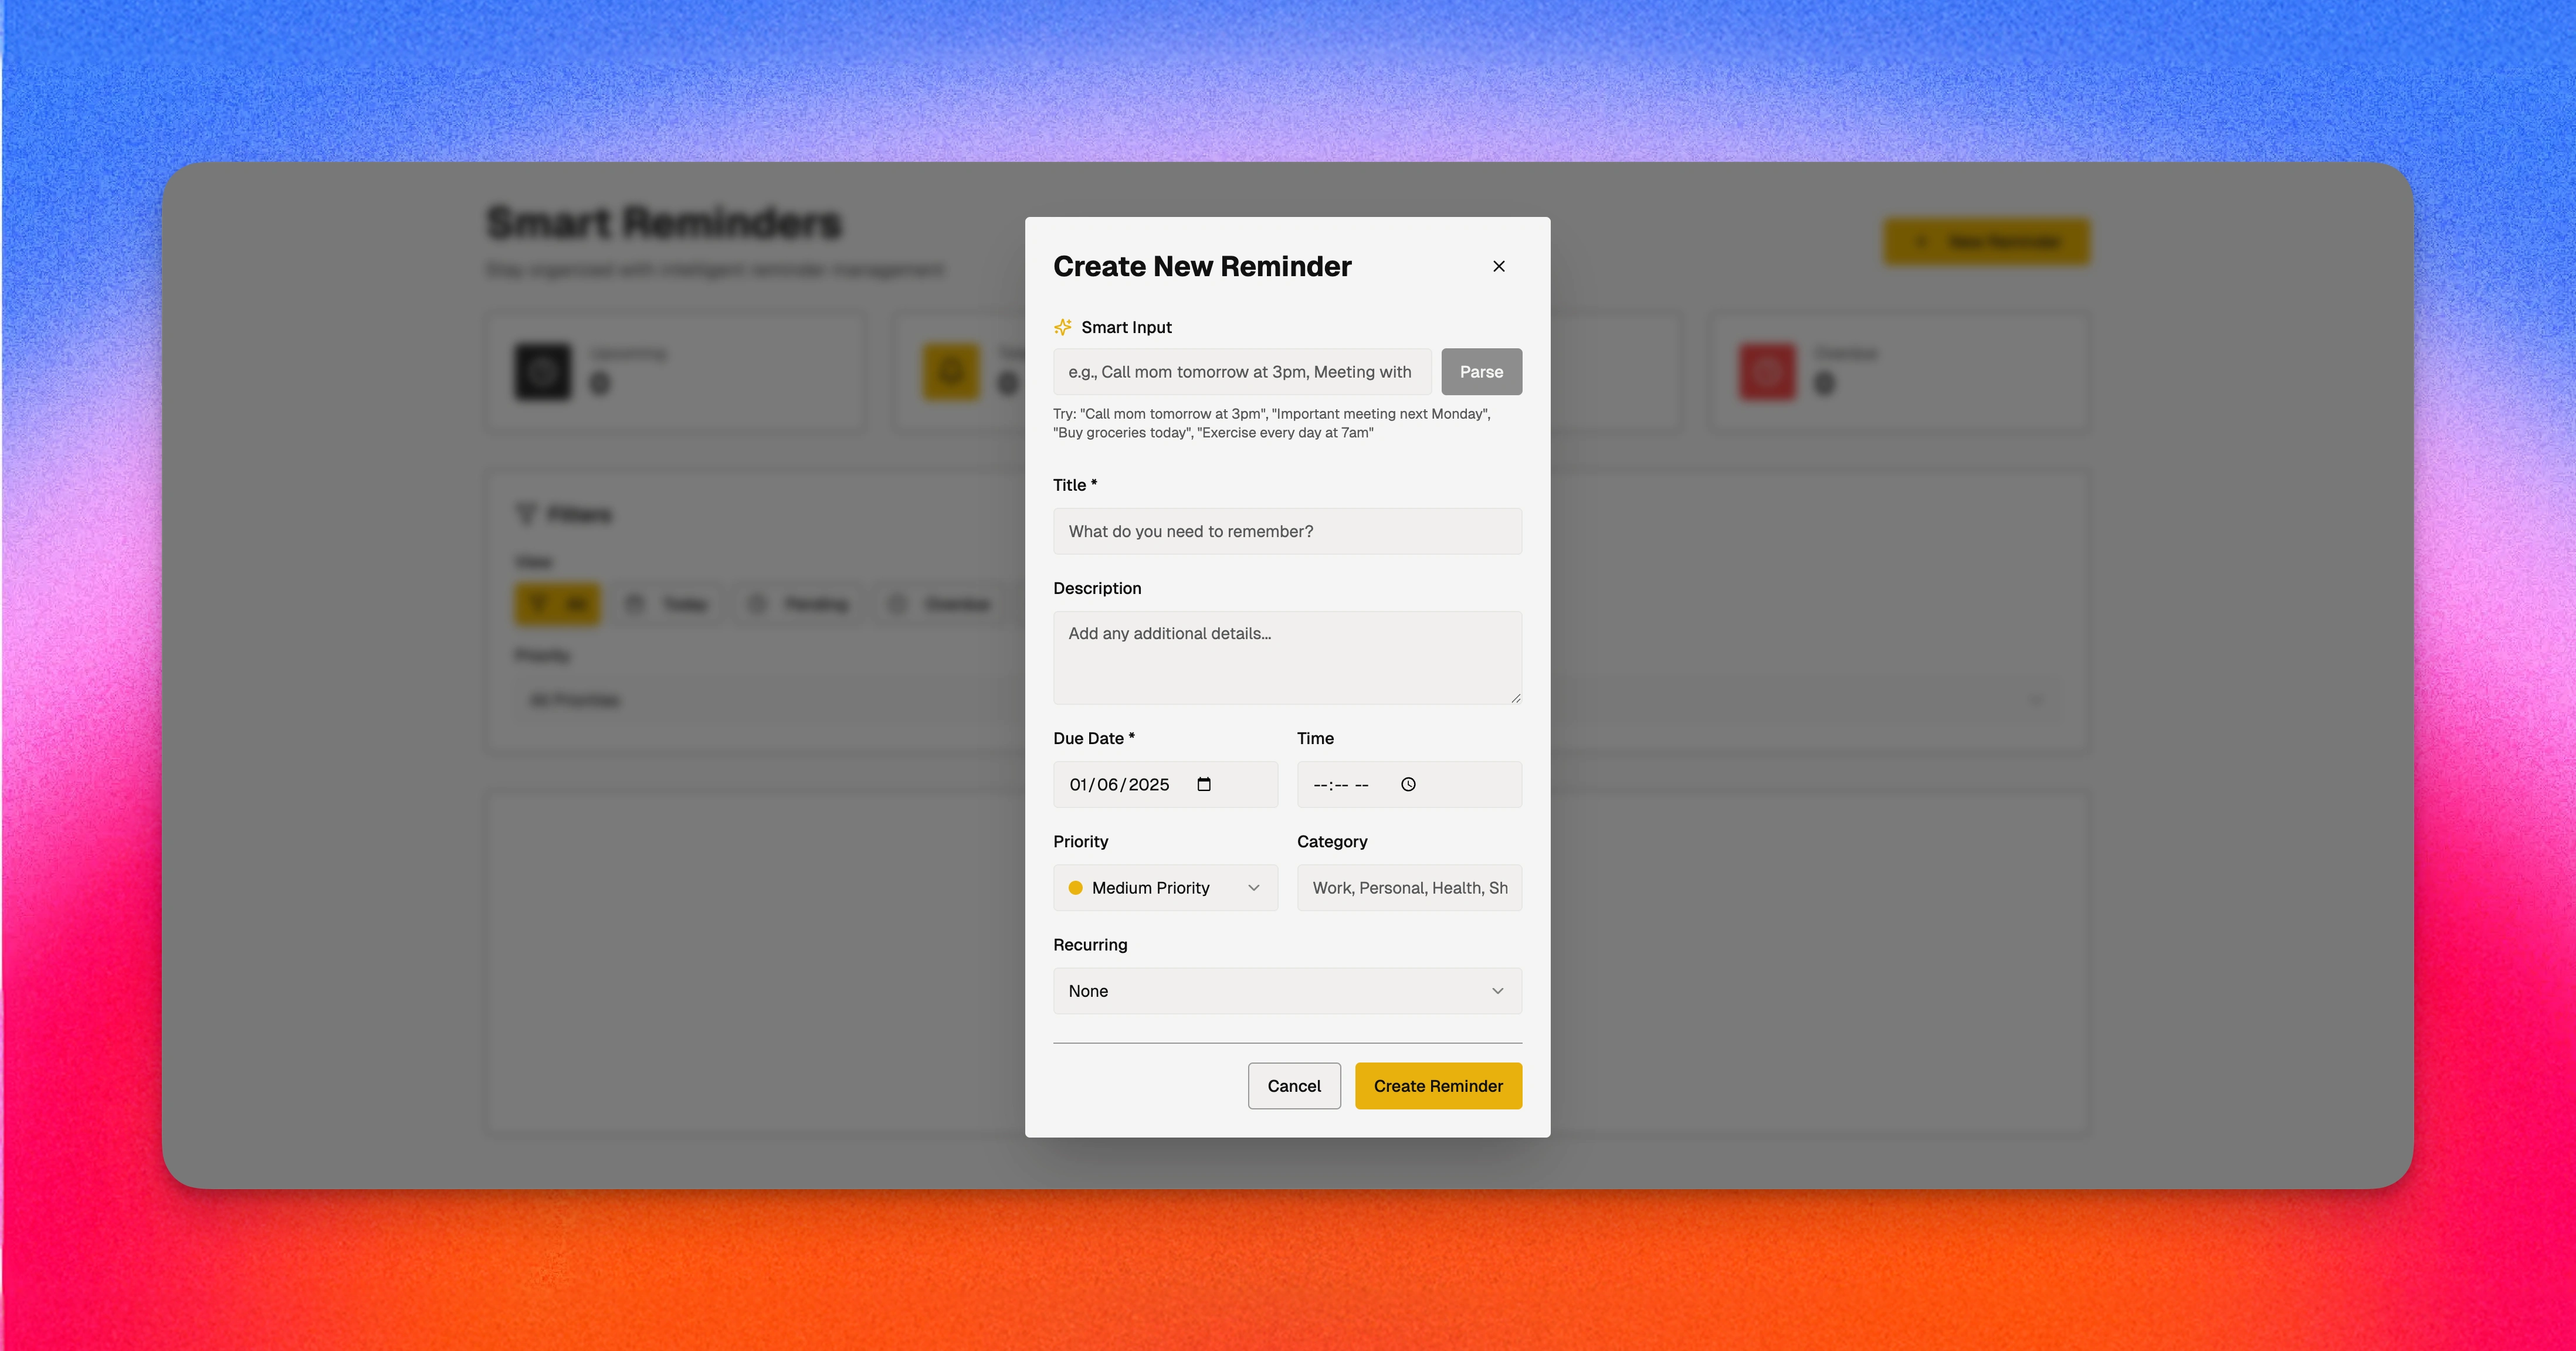Click the Smart Input example hint text

click(x=1271, y=423)
